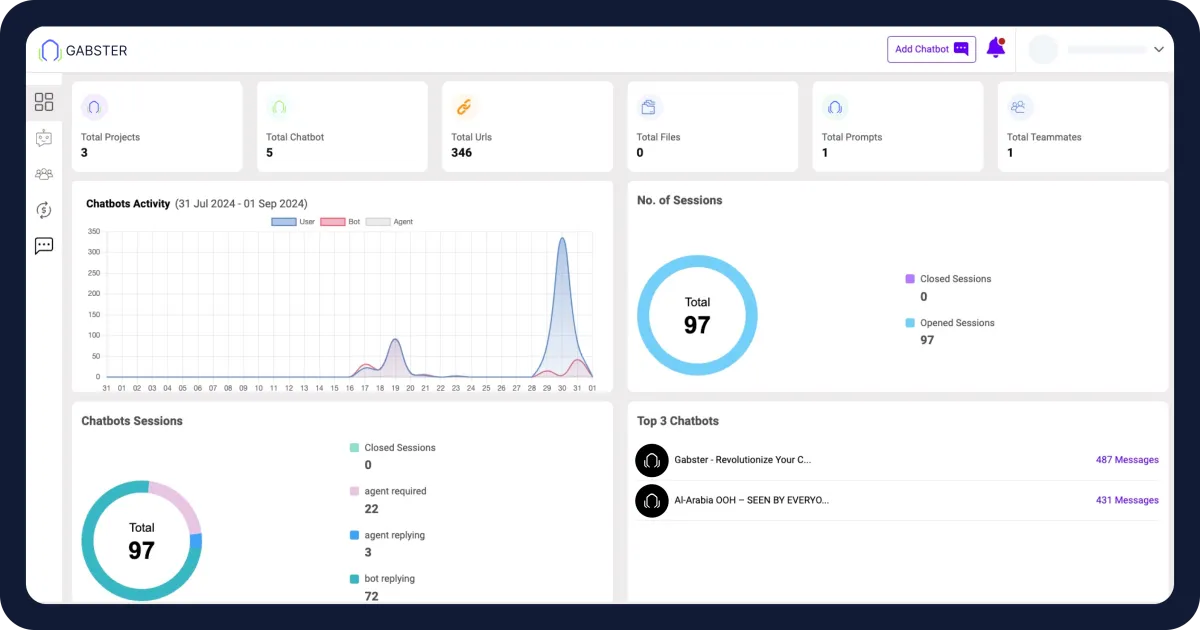Toggle the Bot dataset in chart legend

point(340,222)
